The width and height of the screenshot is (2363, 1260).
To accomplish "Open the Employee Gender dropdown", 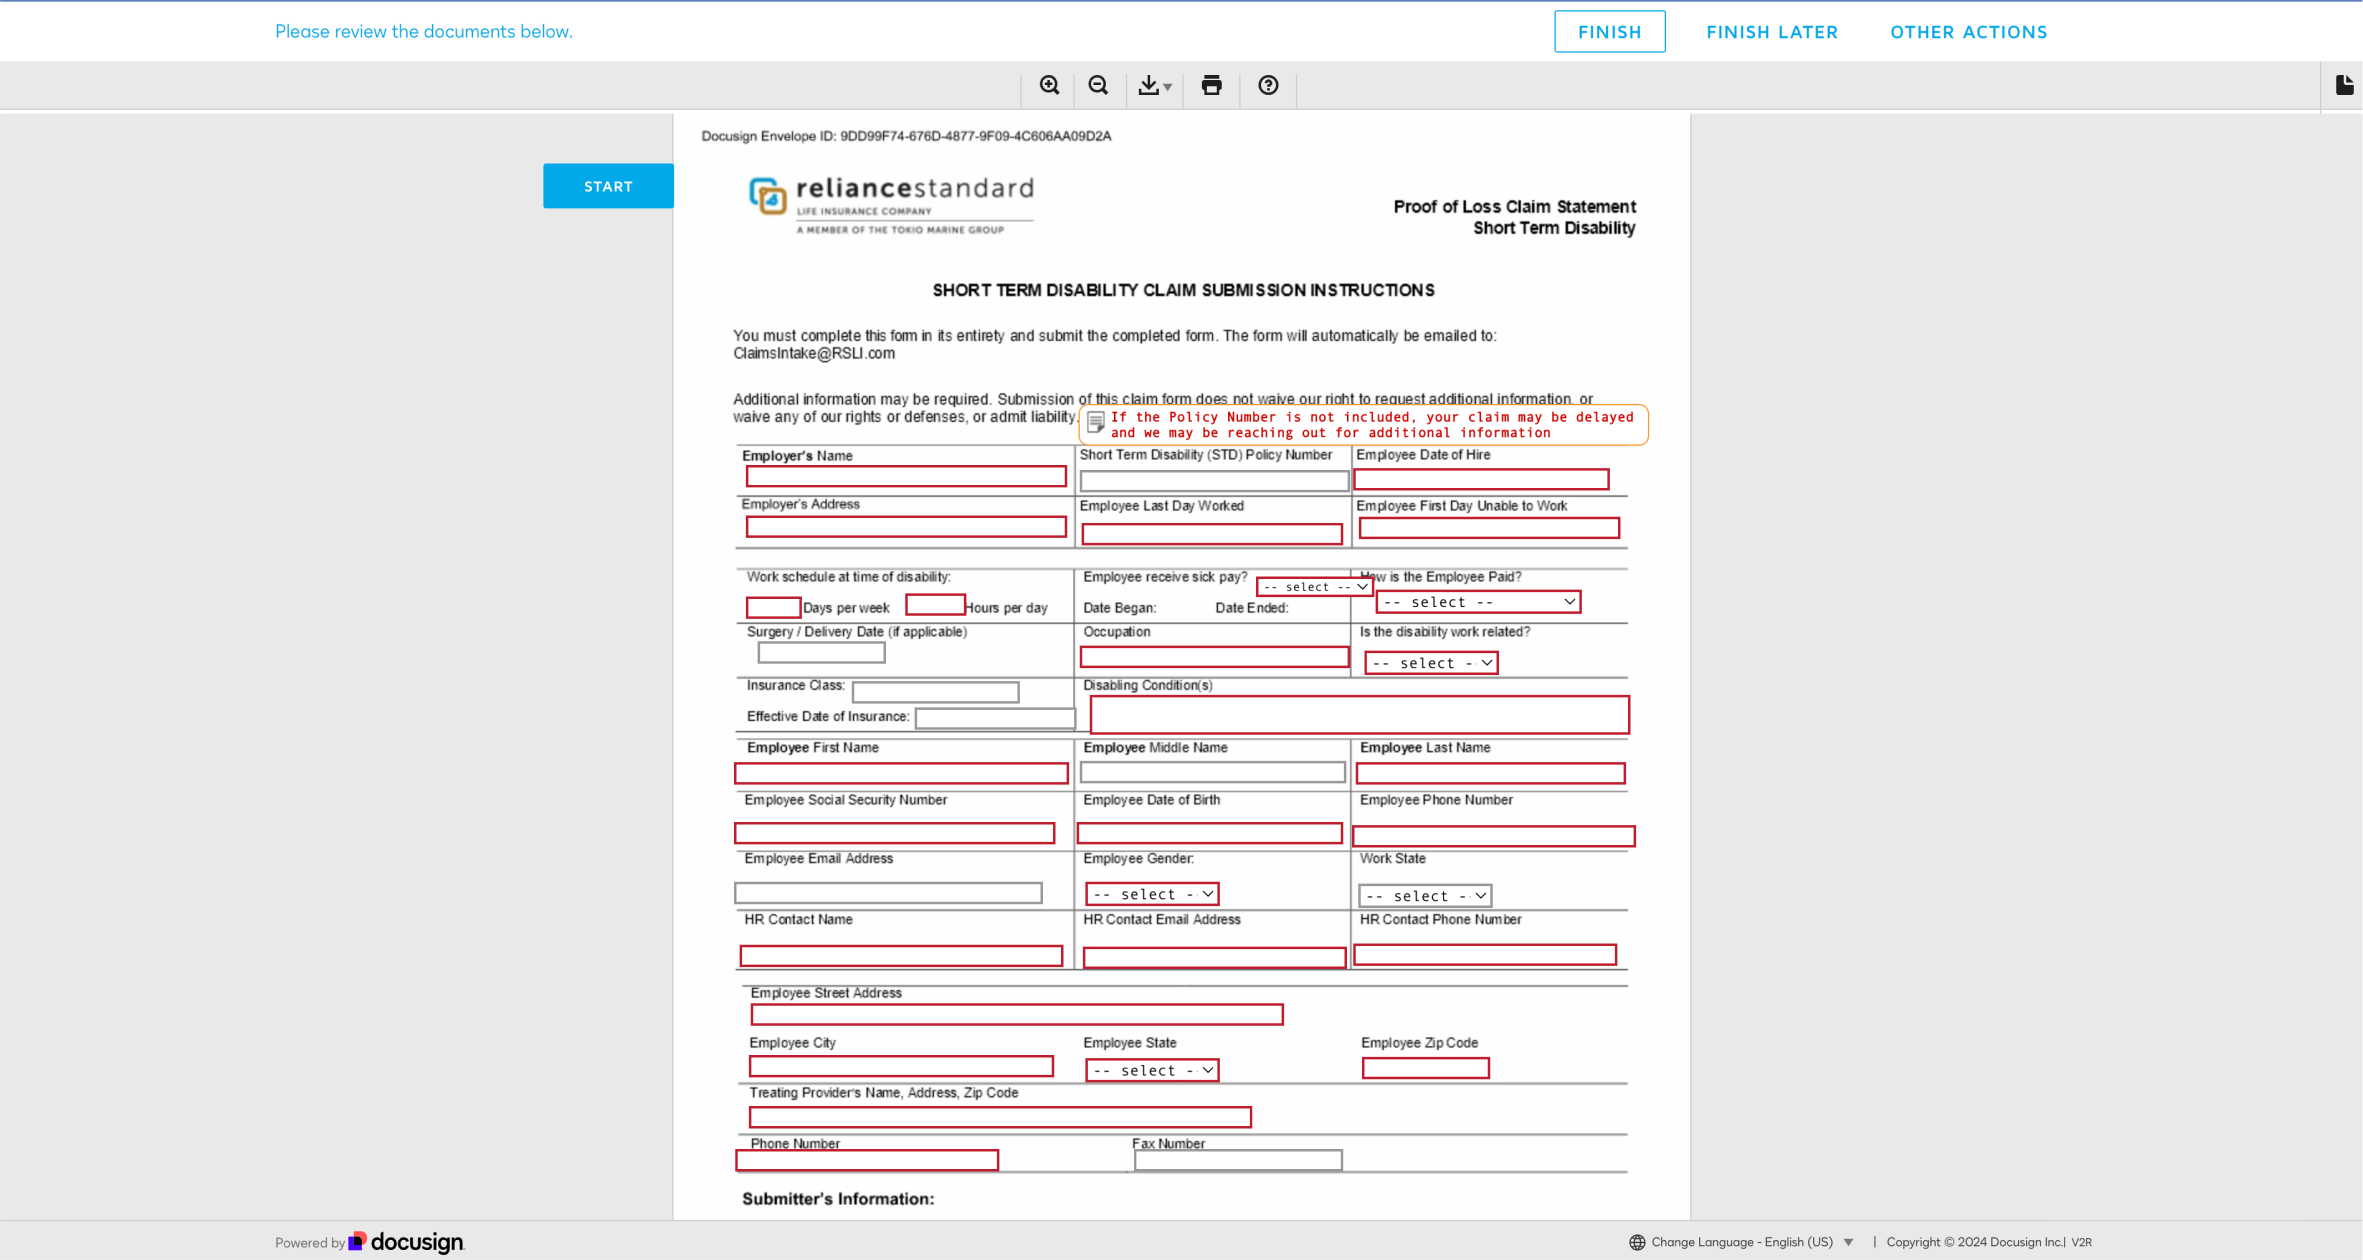I will 1152,894.
